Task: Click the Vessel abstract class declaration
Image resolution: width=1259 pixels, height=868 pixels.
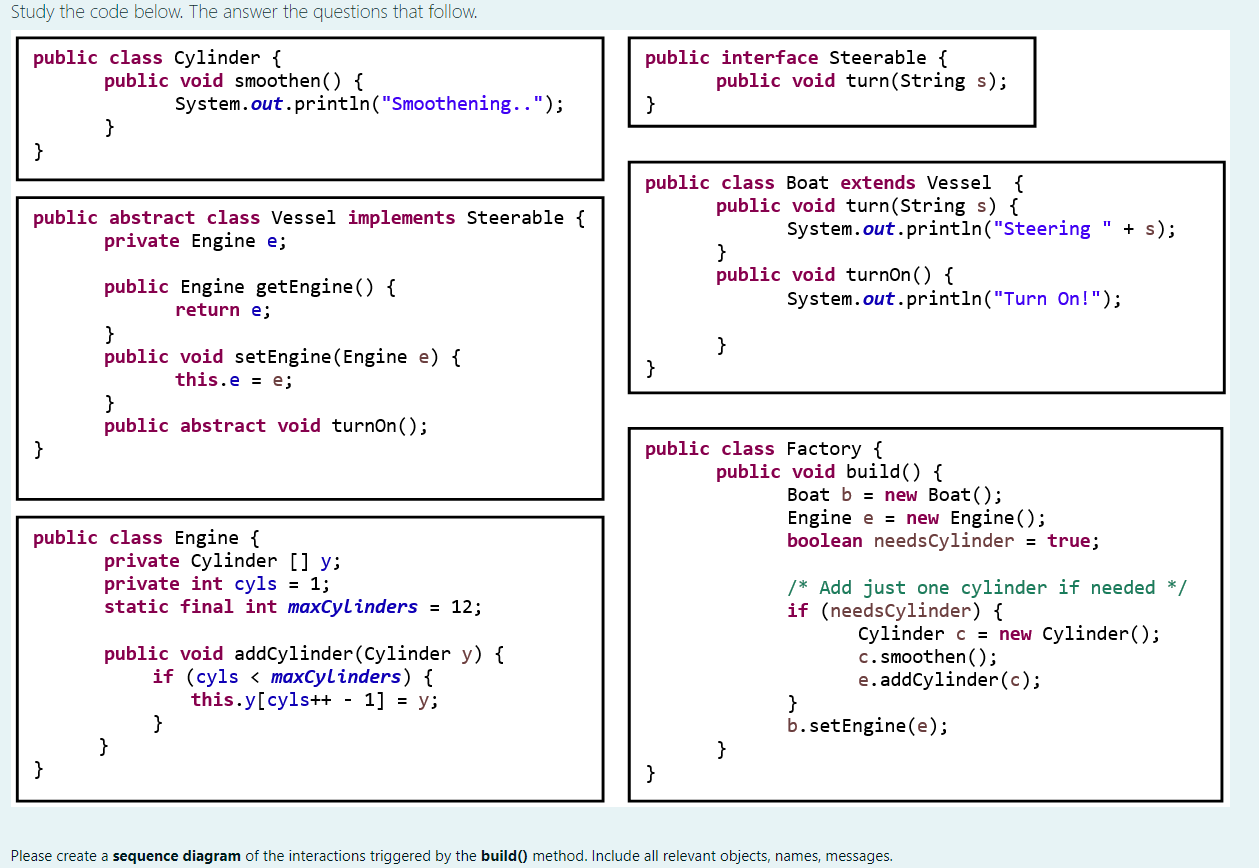Action: pyautogui.click(x=306, y=217)
